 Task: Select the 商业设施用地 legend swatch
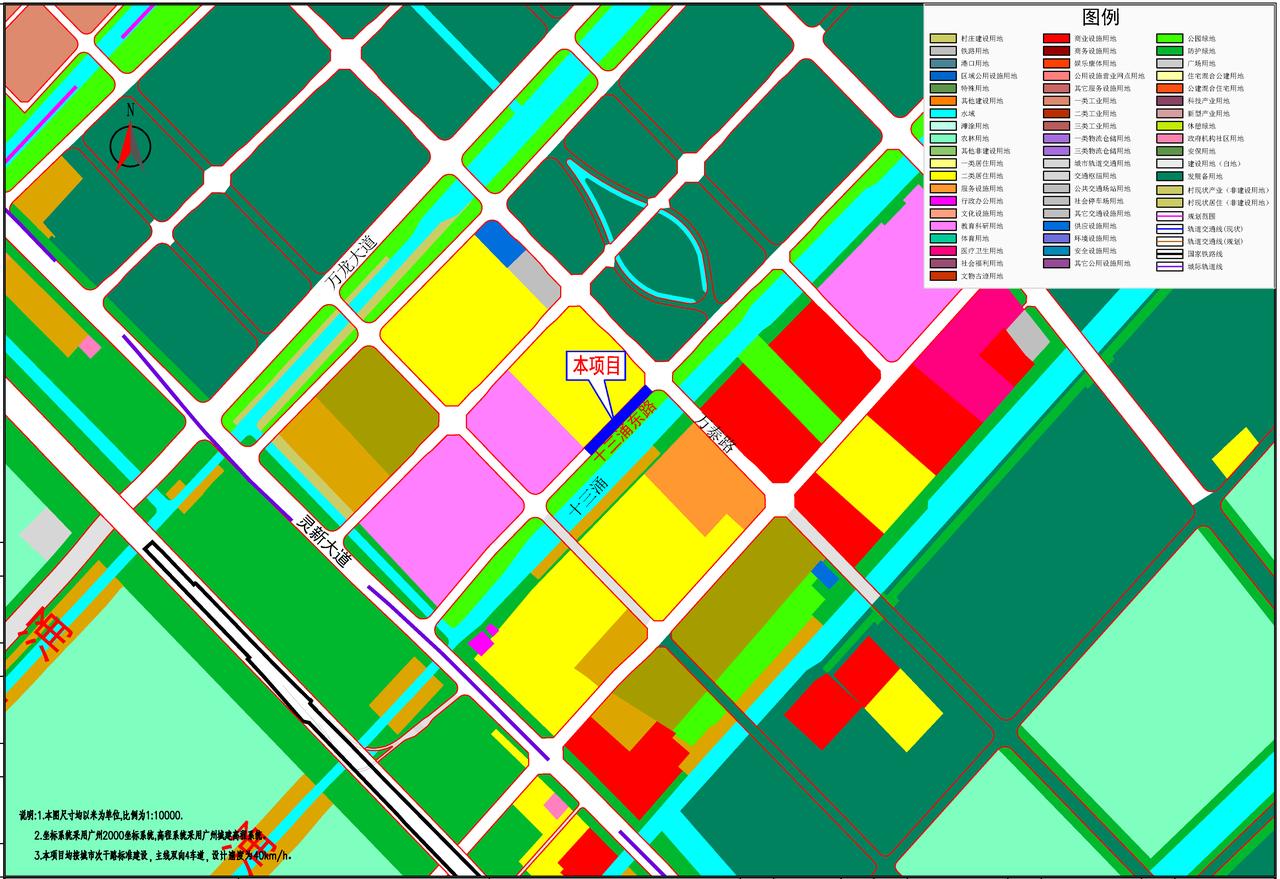(x=1057, y=39)
